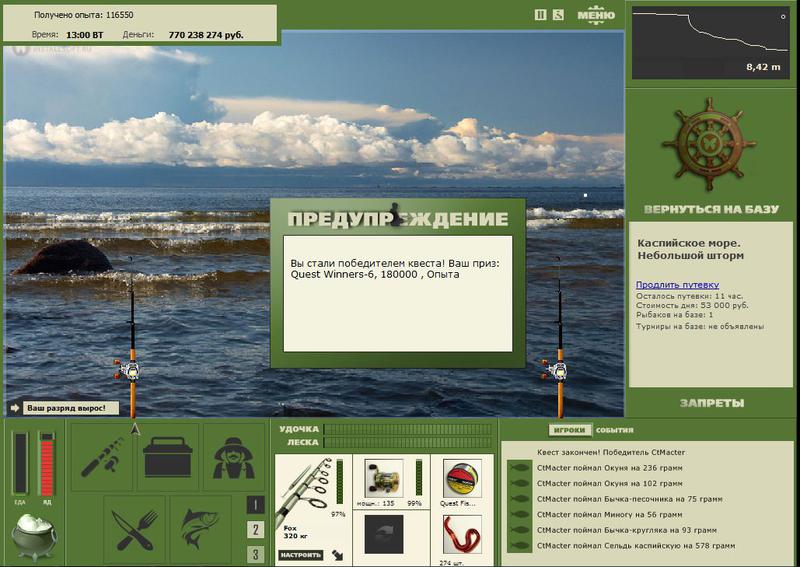The height and width of the screenshot is (567, 800).
Task: Click the S icon next to pause
Action: pyautogui.click(x=558, y=15)
